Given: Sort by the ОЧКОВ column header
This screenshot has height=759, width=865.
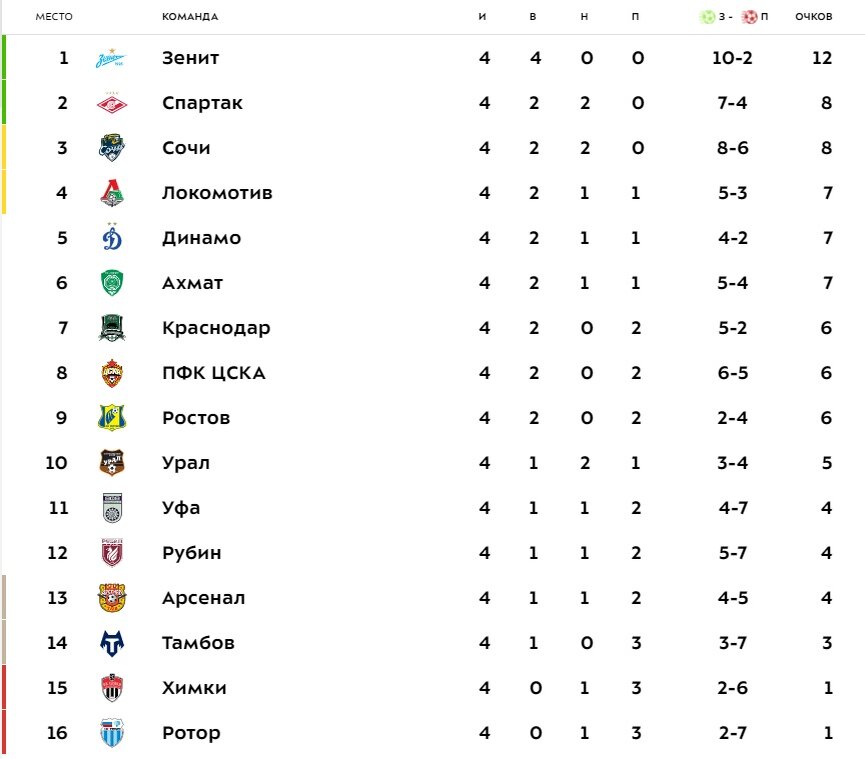Looking at the screenshot, I should [813, 17].
